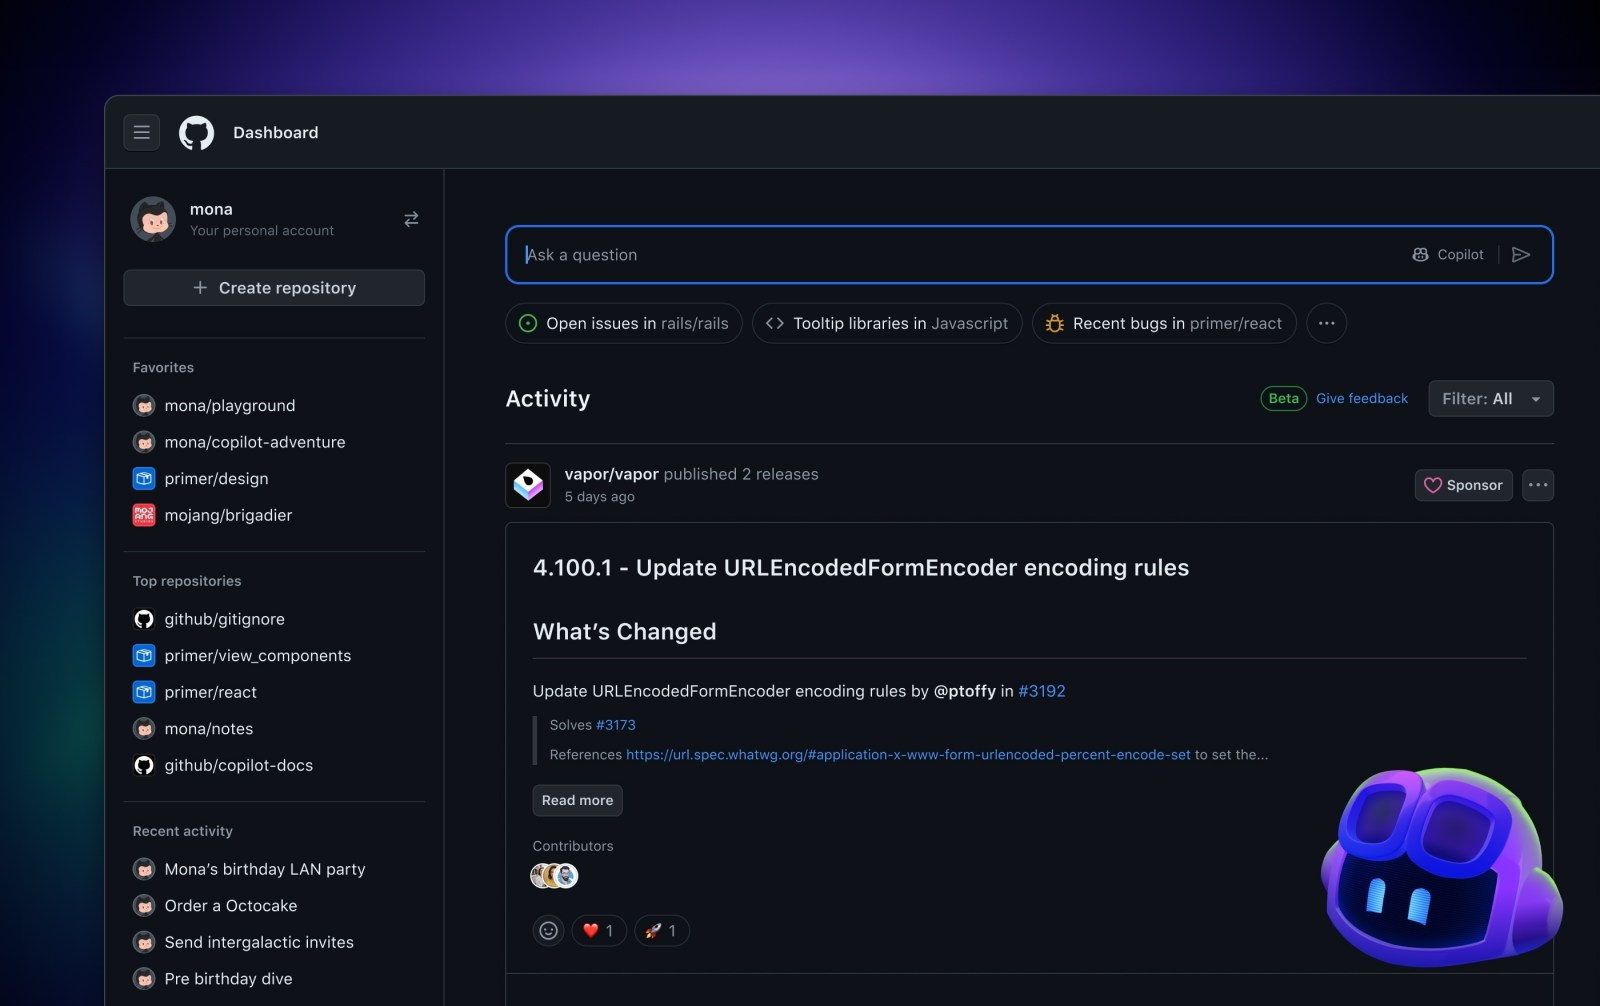Image resolution: width=1600 pixels, height=1006 pixels.
Task: Open the hamburger navigation menu
Action: click(141, 132)
